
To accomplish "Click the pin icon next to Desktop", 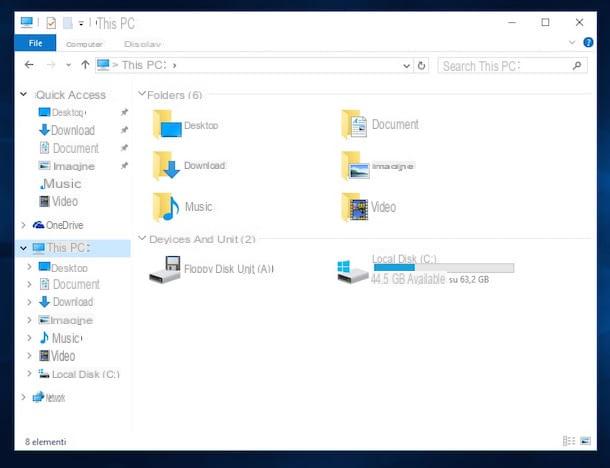I will click(x=124, y=112).
